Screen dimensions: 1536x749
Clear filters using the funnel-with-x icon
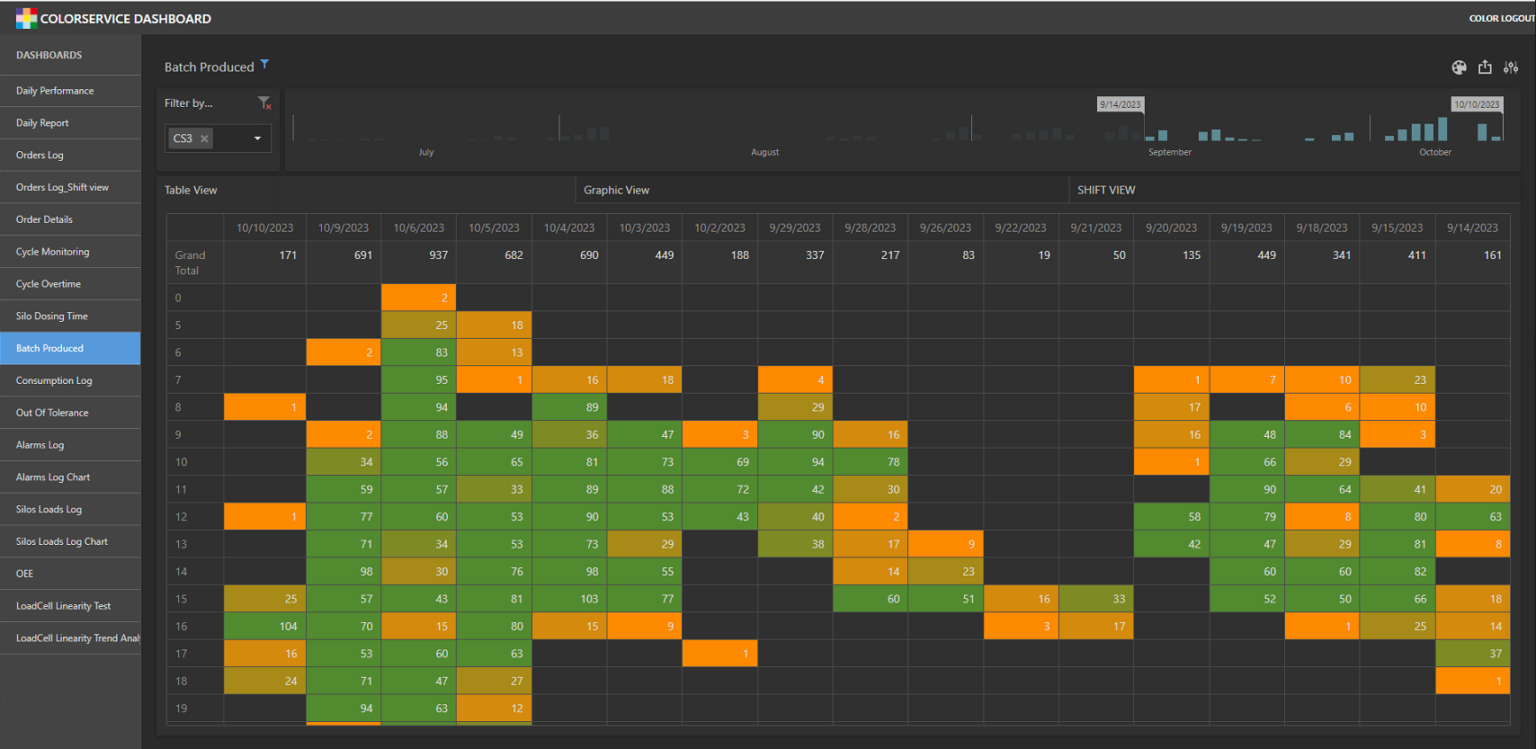265,102
